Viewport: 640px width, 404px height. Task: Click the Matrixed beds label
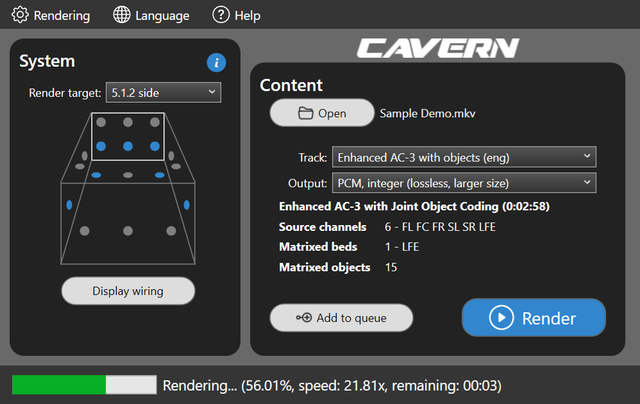[x=318, y=247]
